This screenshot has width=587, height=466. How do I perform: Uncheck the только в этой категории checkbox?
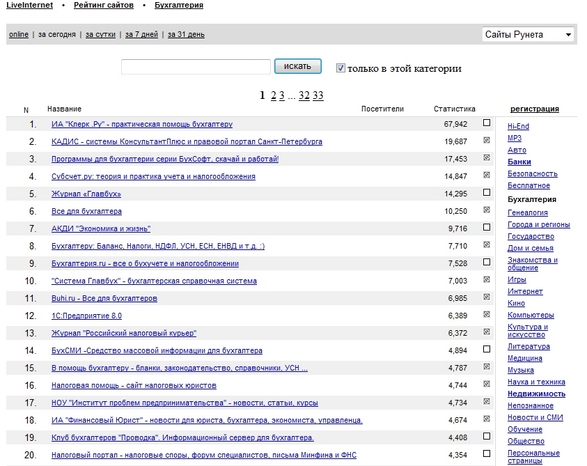point(340,68)
